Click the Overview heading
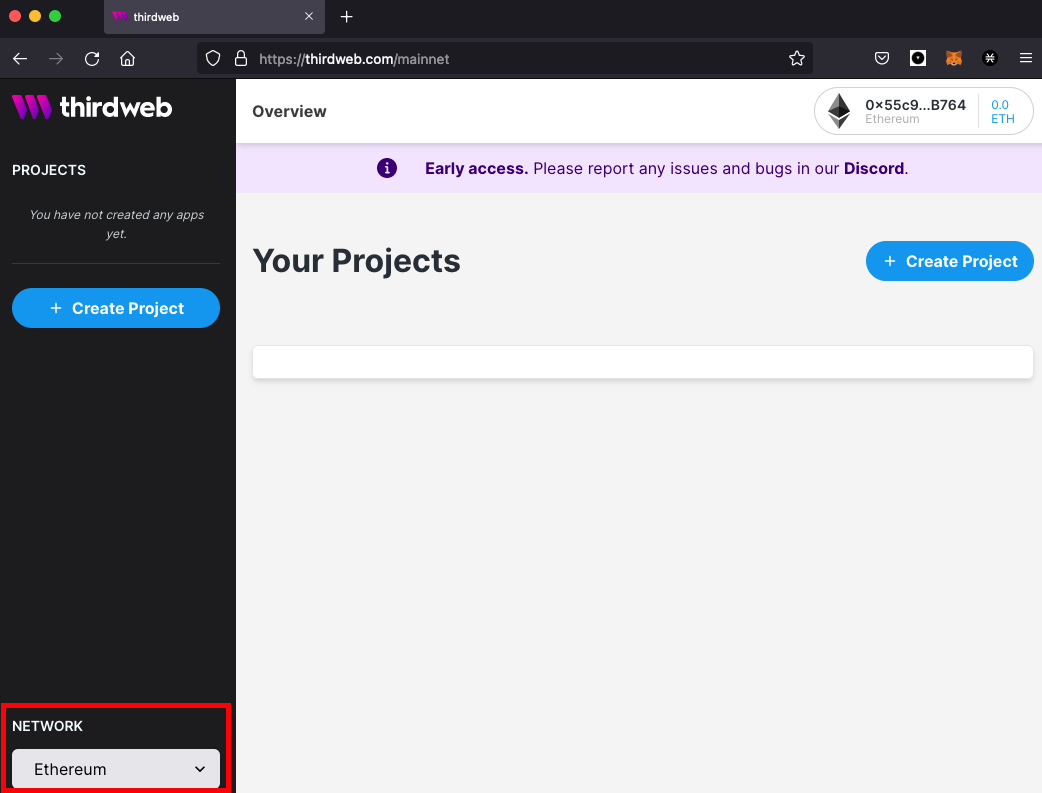1042x793 pixels. [289, 112]
